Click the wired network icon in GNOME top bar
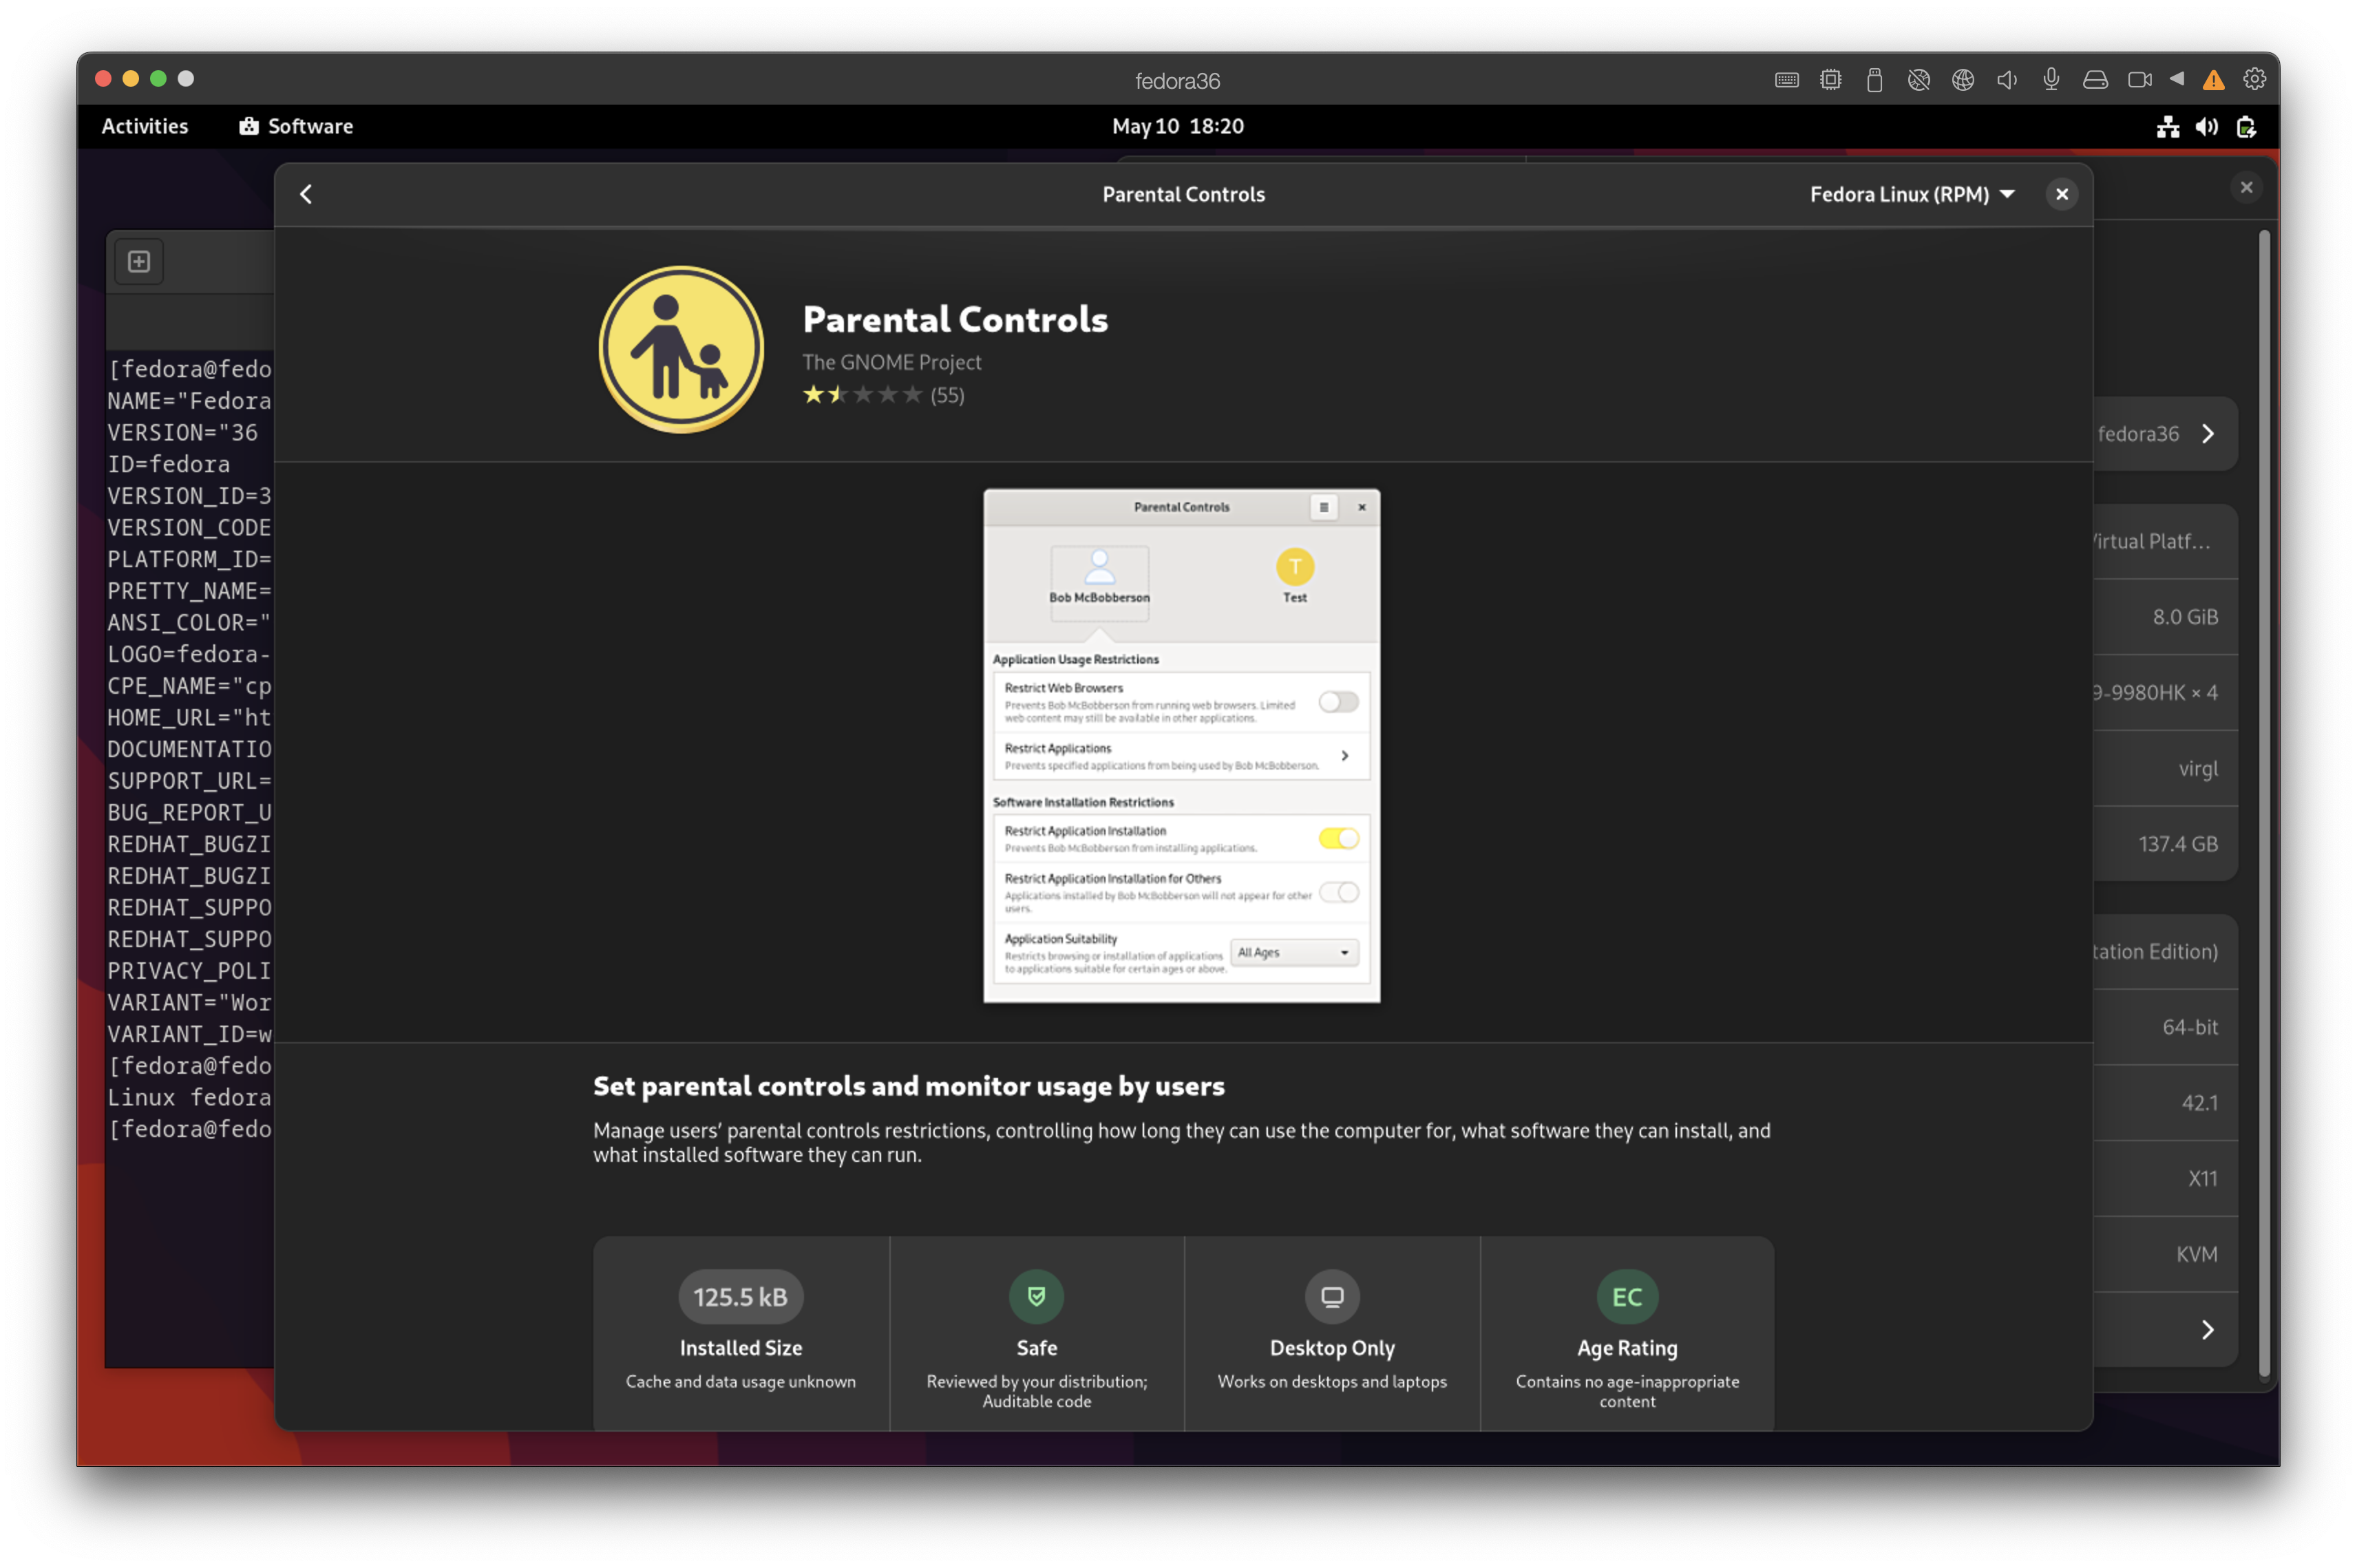2357x1568 pixels. pyautogui.click(x=2167, y=127)
